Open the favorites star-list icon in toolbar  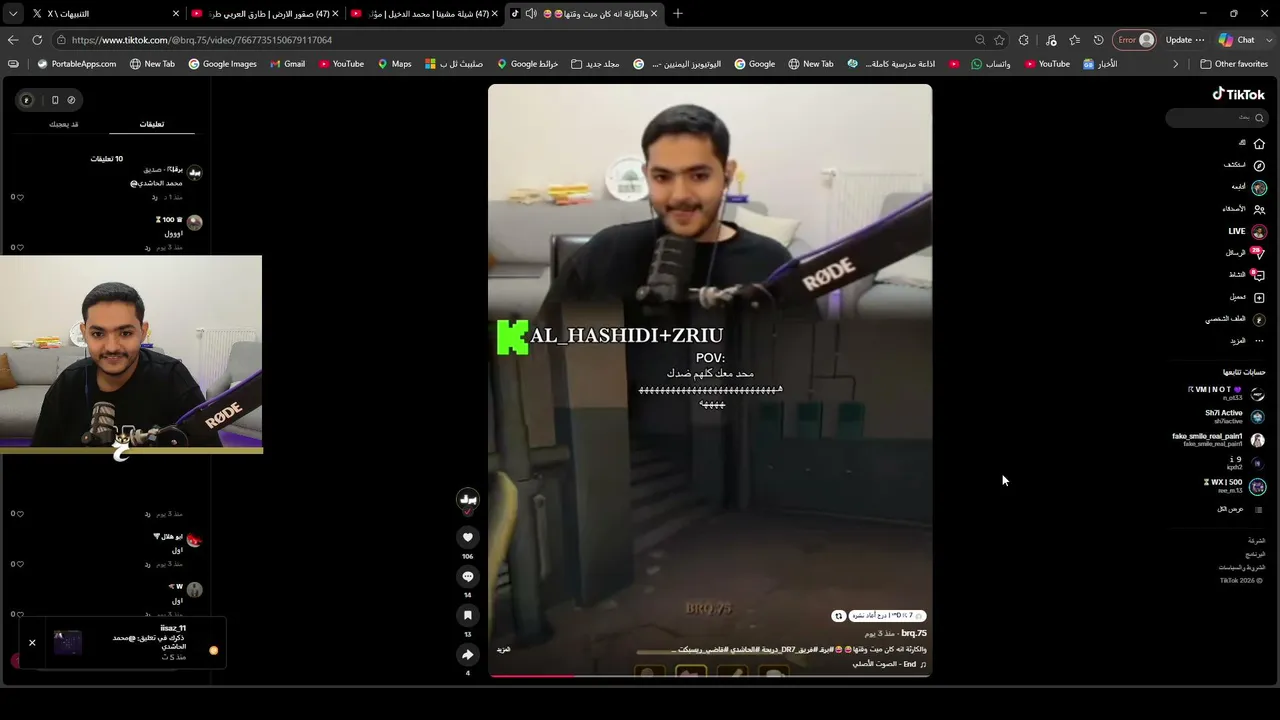coord(1074,40)
